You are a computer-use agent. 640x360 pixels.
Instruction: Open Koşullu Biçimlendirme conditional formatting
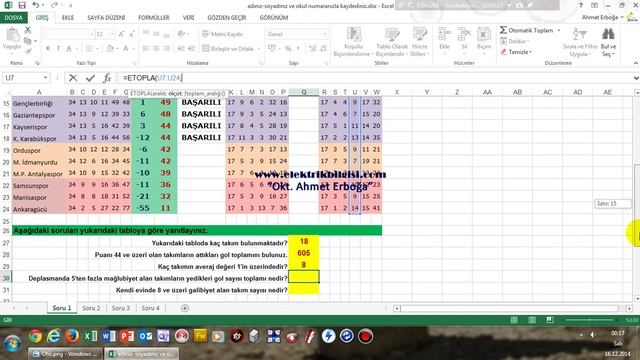point(353,42)
